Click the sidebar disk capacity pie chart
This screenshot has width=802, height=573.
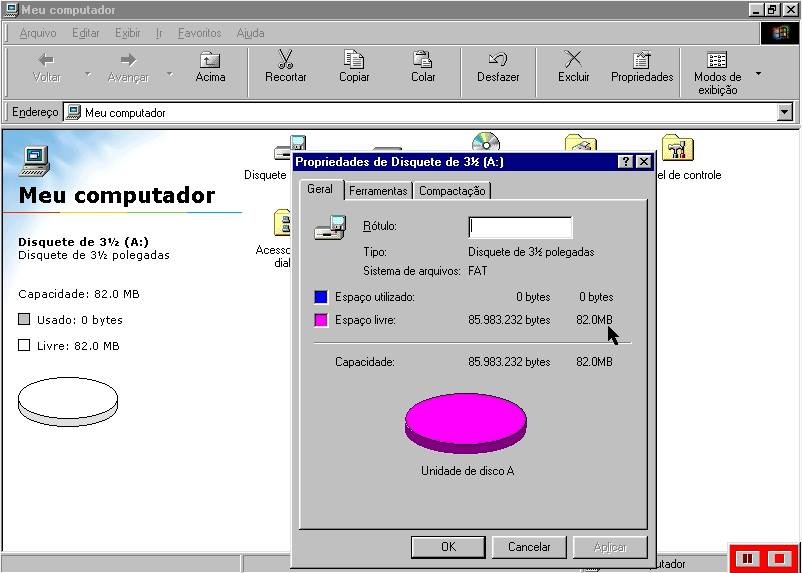click(68, 402)
